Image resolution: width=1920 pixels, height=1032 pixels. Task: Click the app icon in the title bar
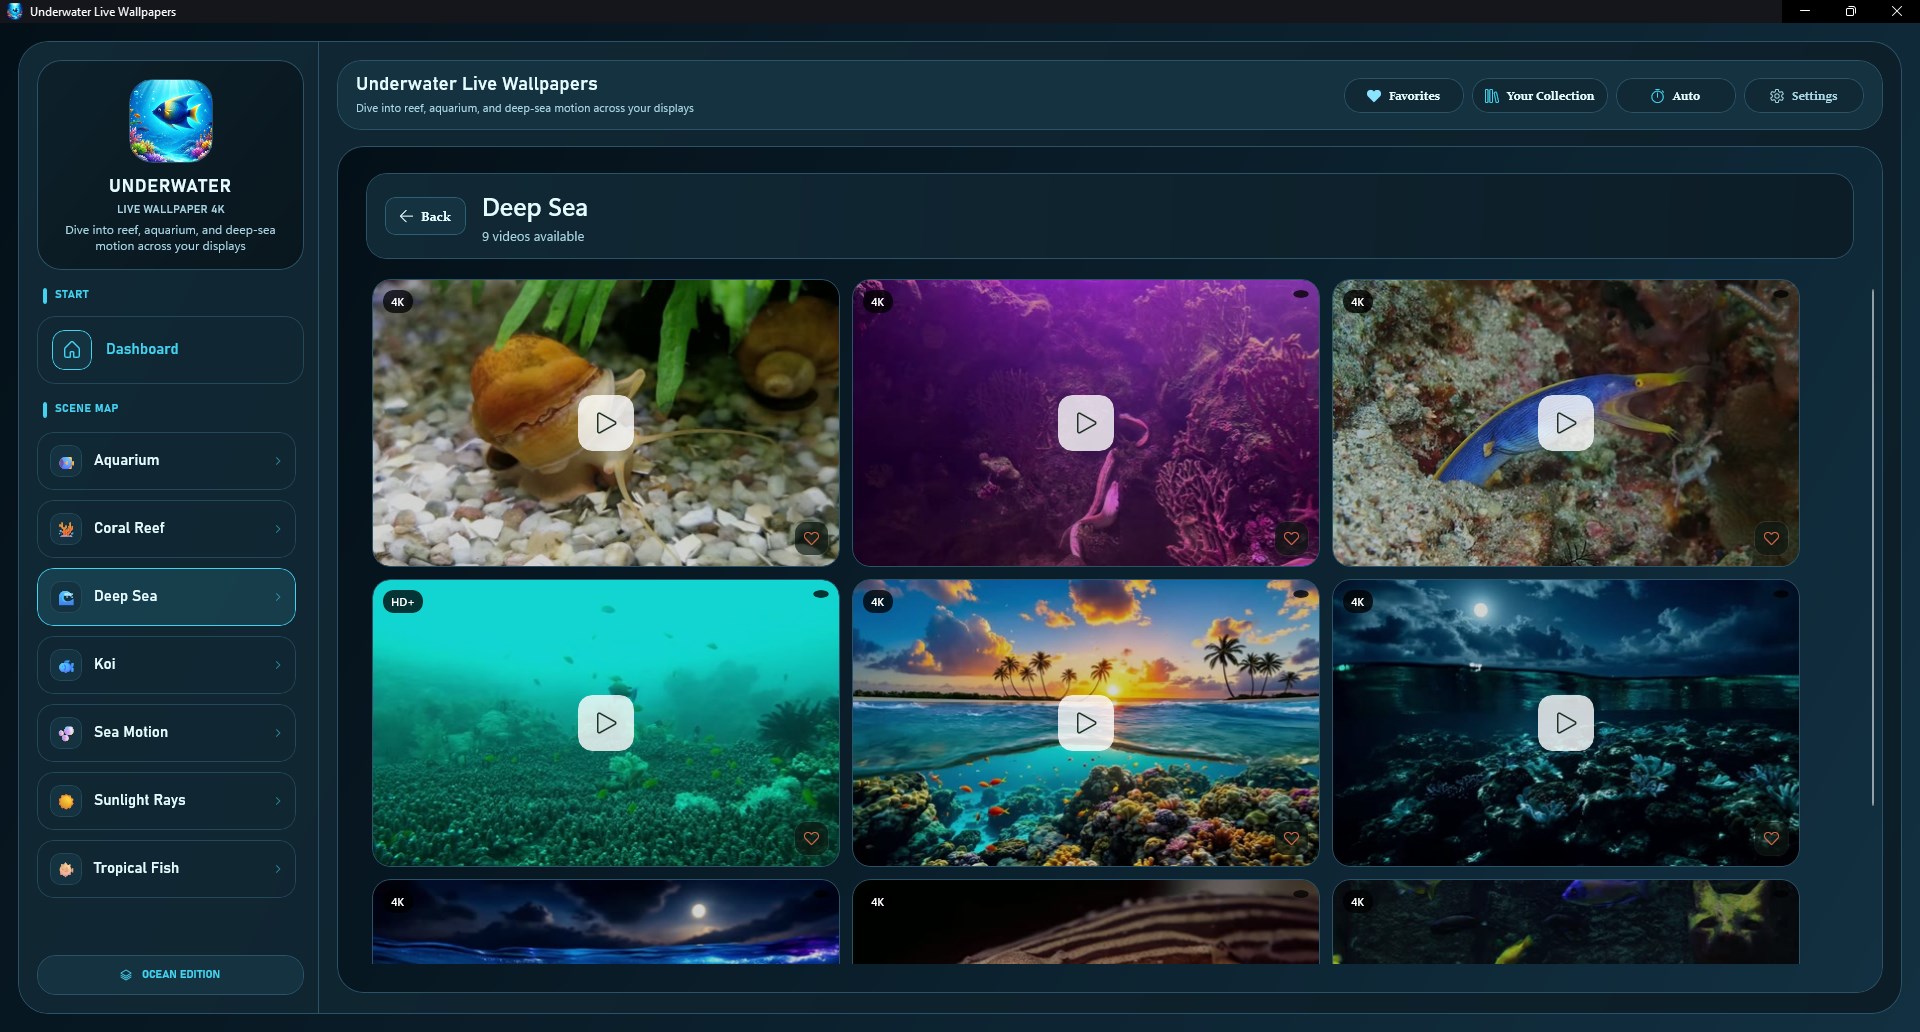pos(14,11)
